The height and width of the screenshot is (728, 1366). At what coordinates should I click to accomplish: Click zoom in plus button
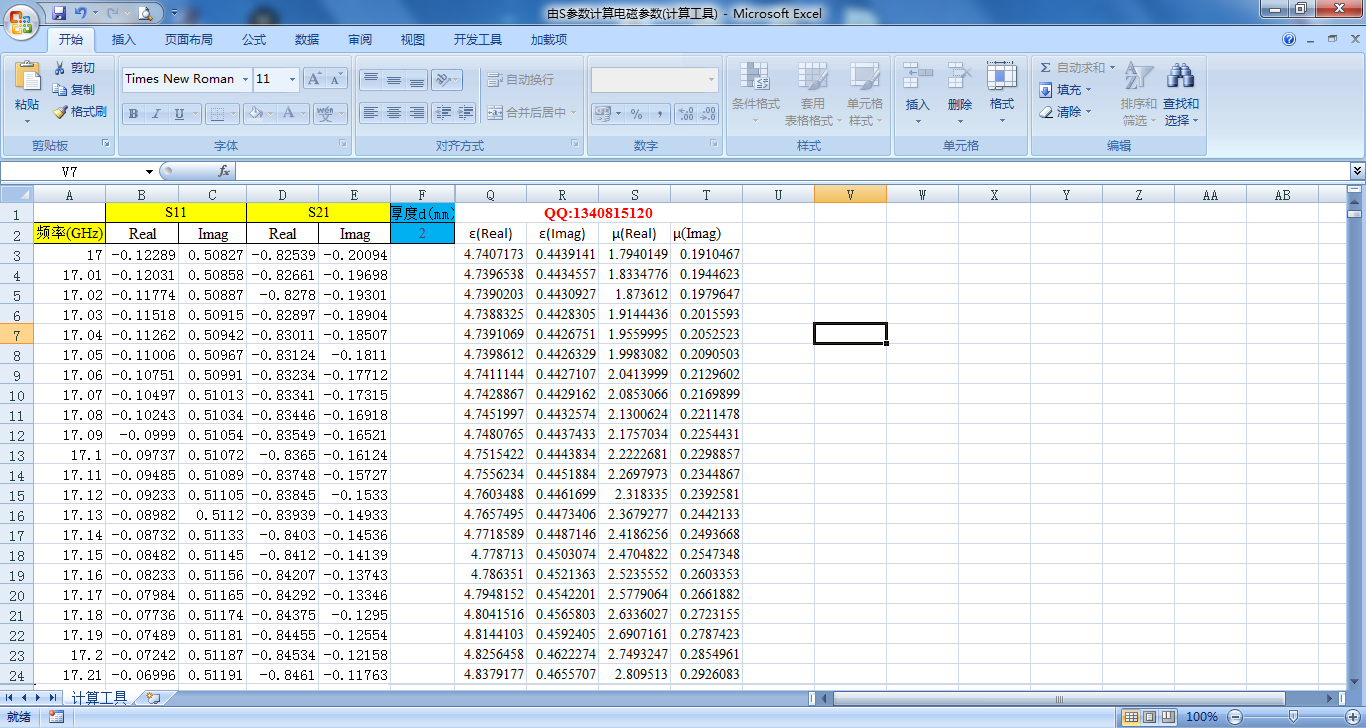click(1351, 717)
